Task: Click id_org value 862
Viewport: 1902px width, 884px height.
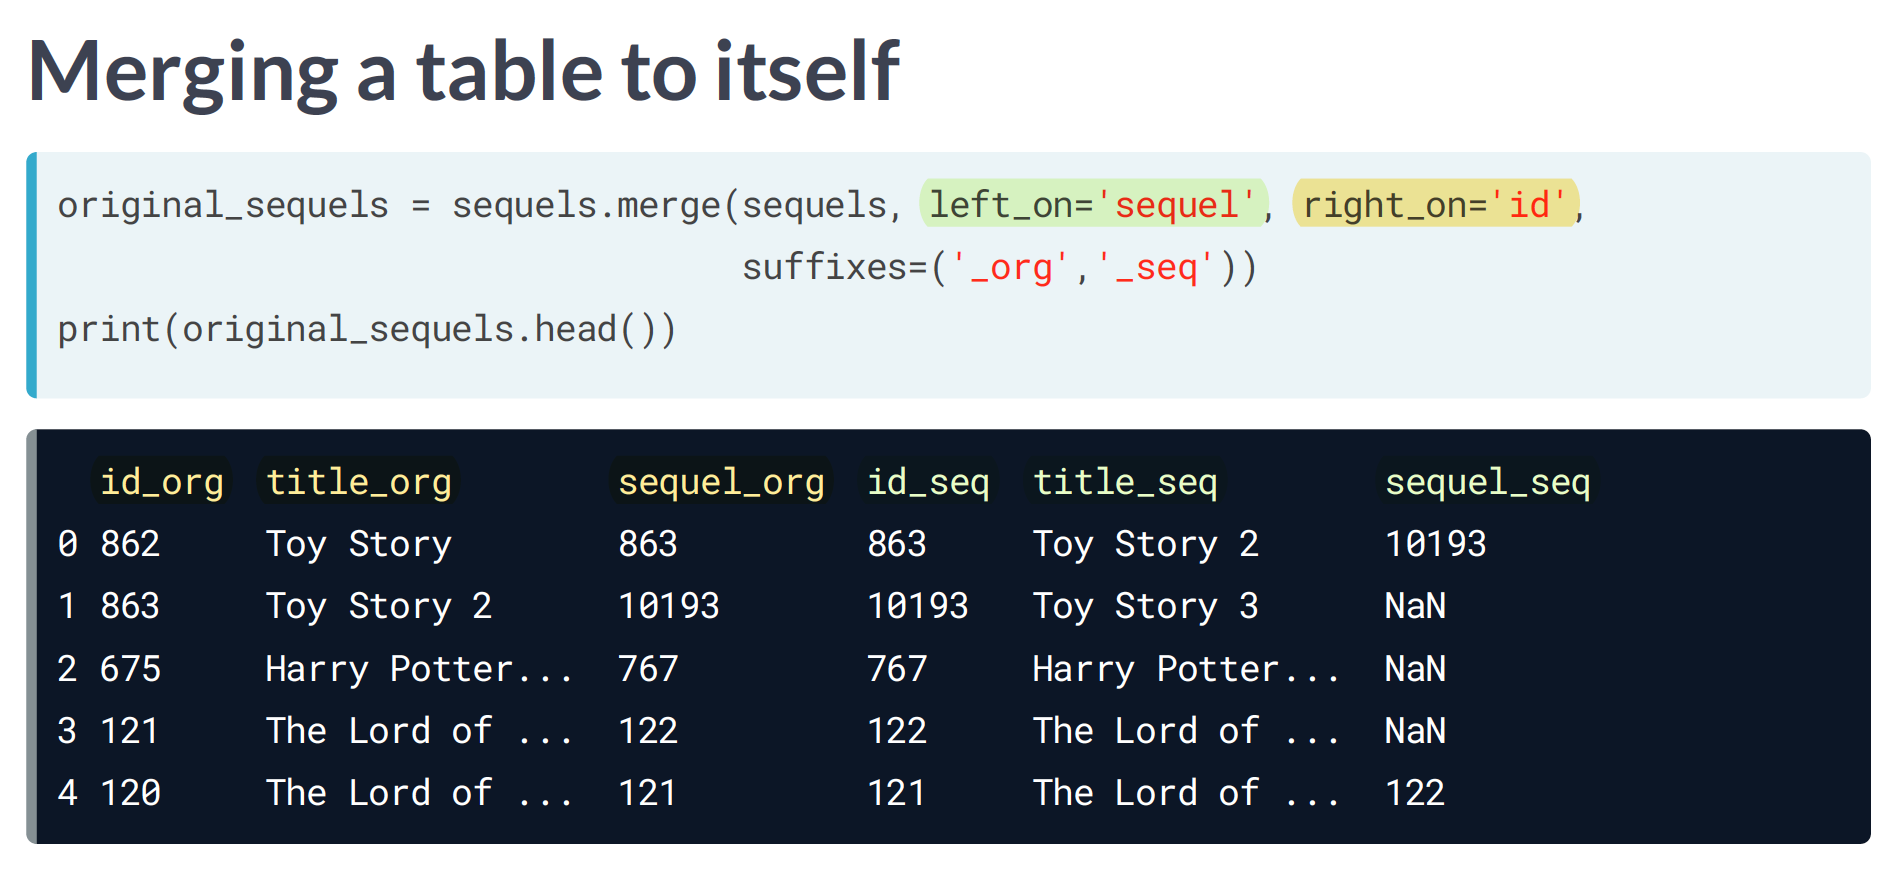Action: tap(130, 544)
